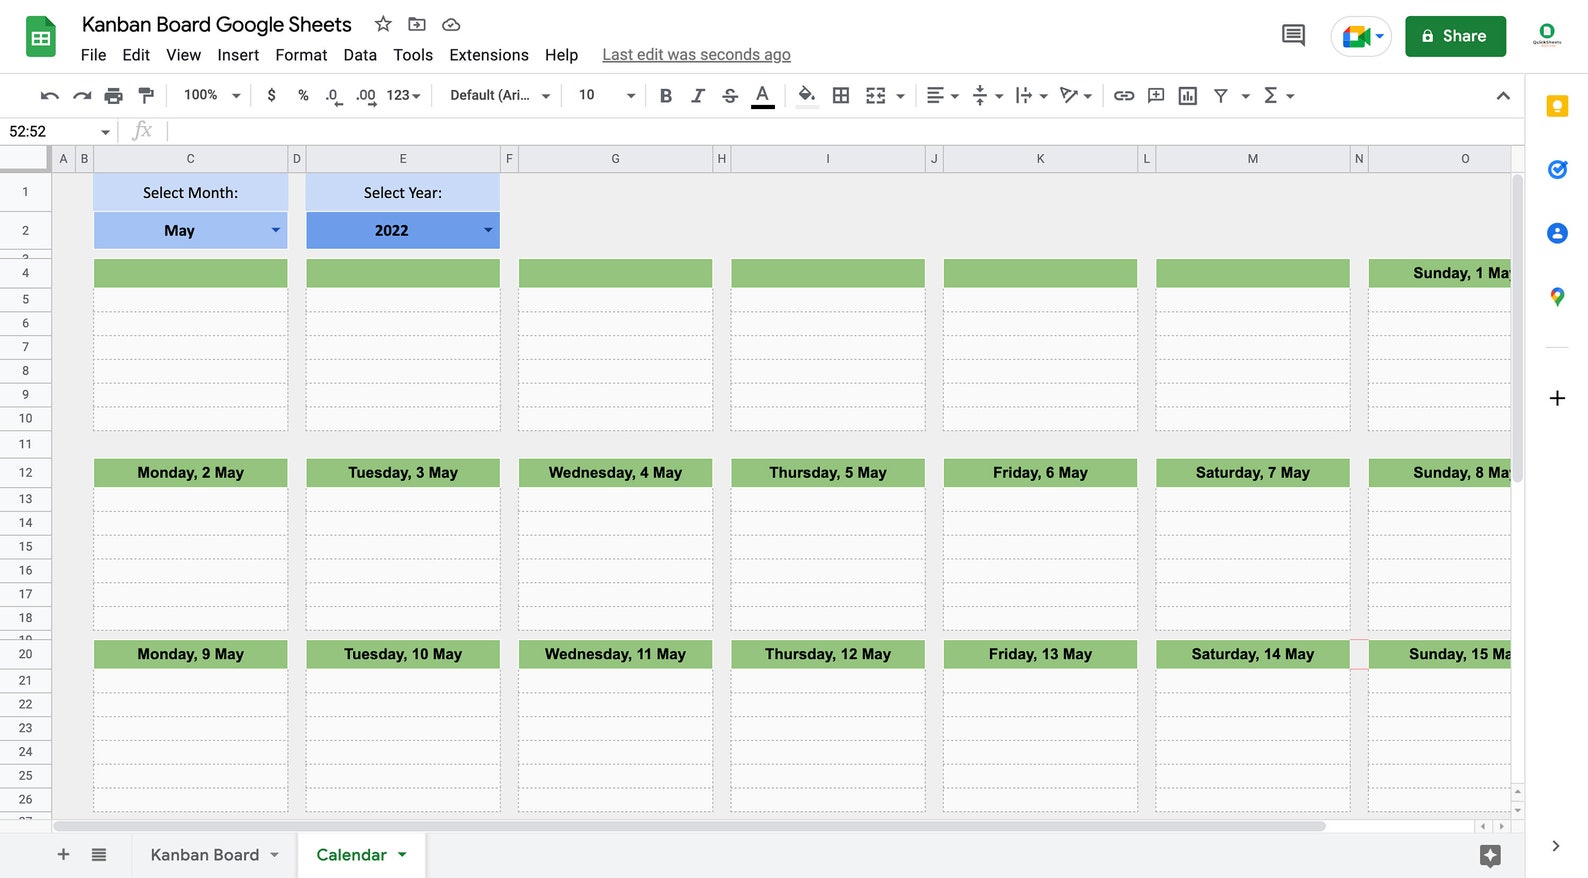Print the spreadsheet
This screenshot has width=1588, height=878.
coord(114,96)
